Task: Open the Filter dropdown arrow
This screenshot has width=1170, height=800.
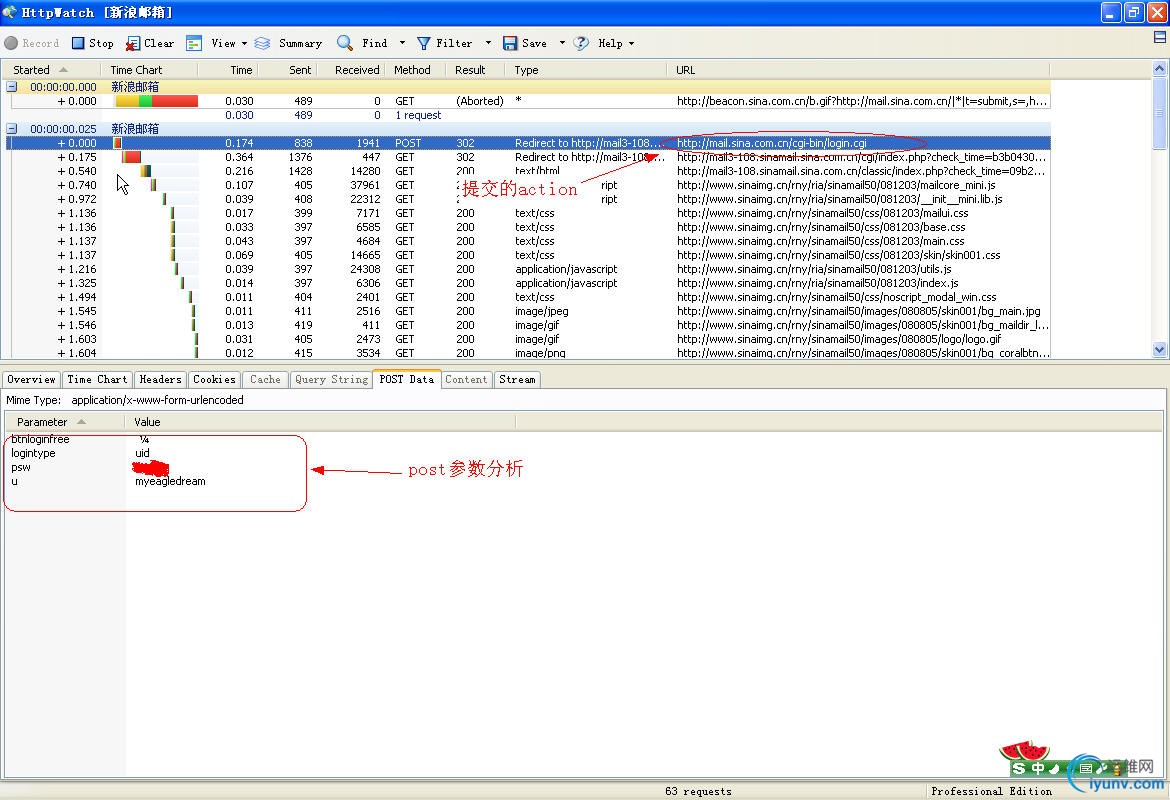Action: pos(488,43)
